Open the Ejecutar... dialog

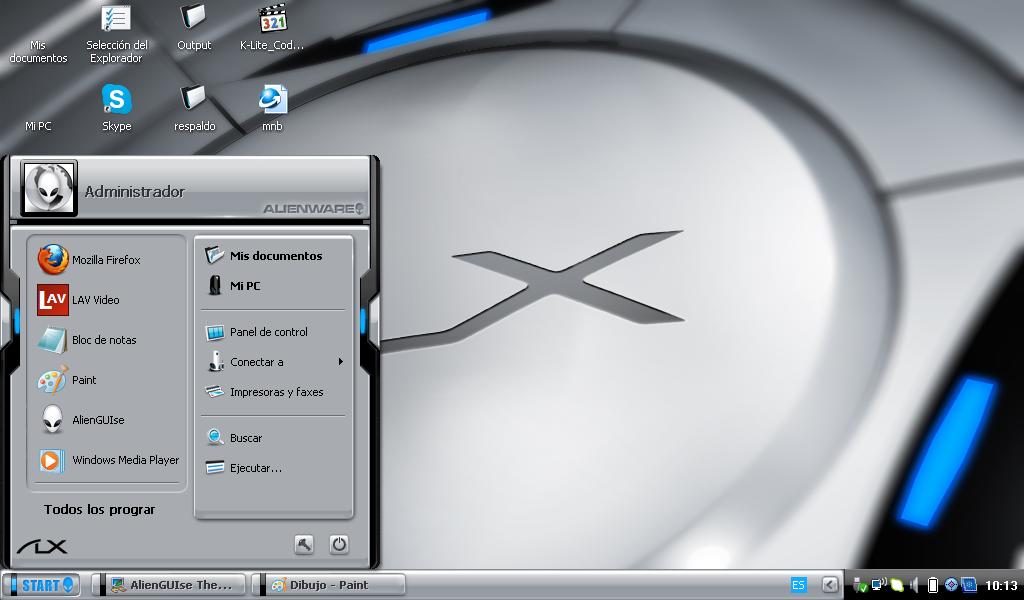pyautogui.click(x=274, y=468)
